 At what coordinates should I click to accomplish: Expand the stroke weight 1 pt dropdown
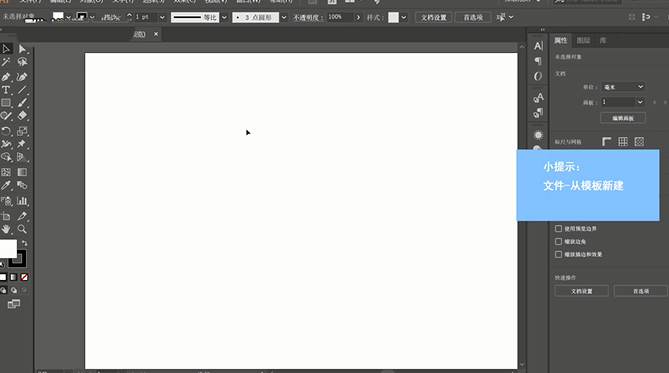(x=162, y=17)
